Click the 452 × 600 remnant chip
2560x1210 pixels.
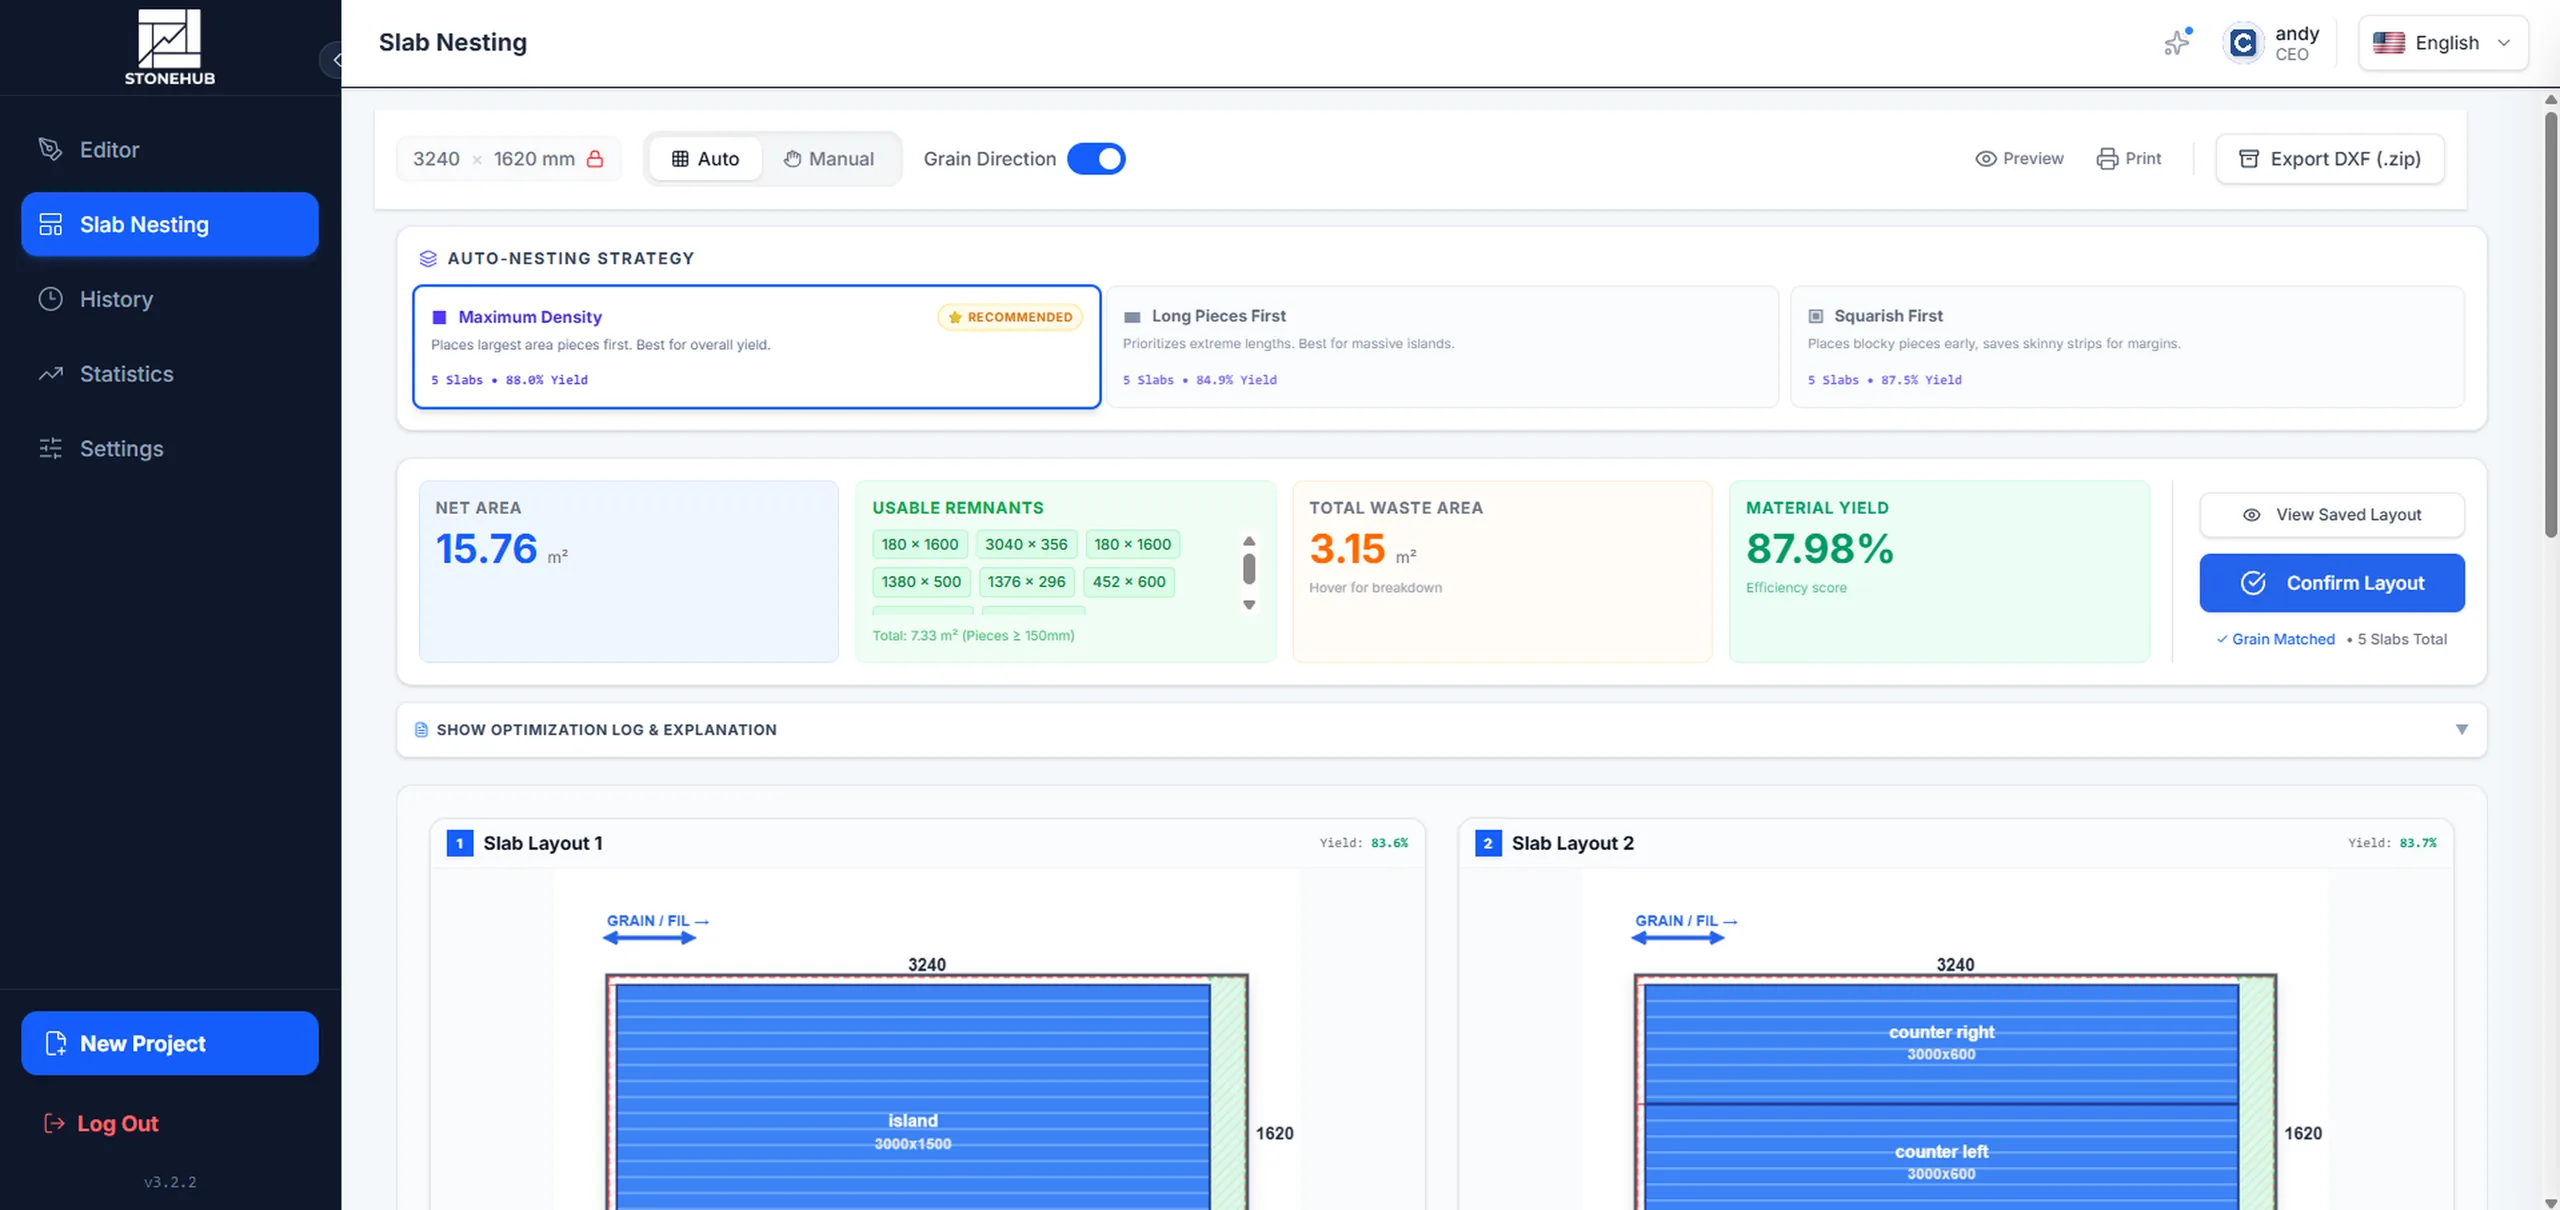(x=1129, y=582)
